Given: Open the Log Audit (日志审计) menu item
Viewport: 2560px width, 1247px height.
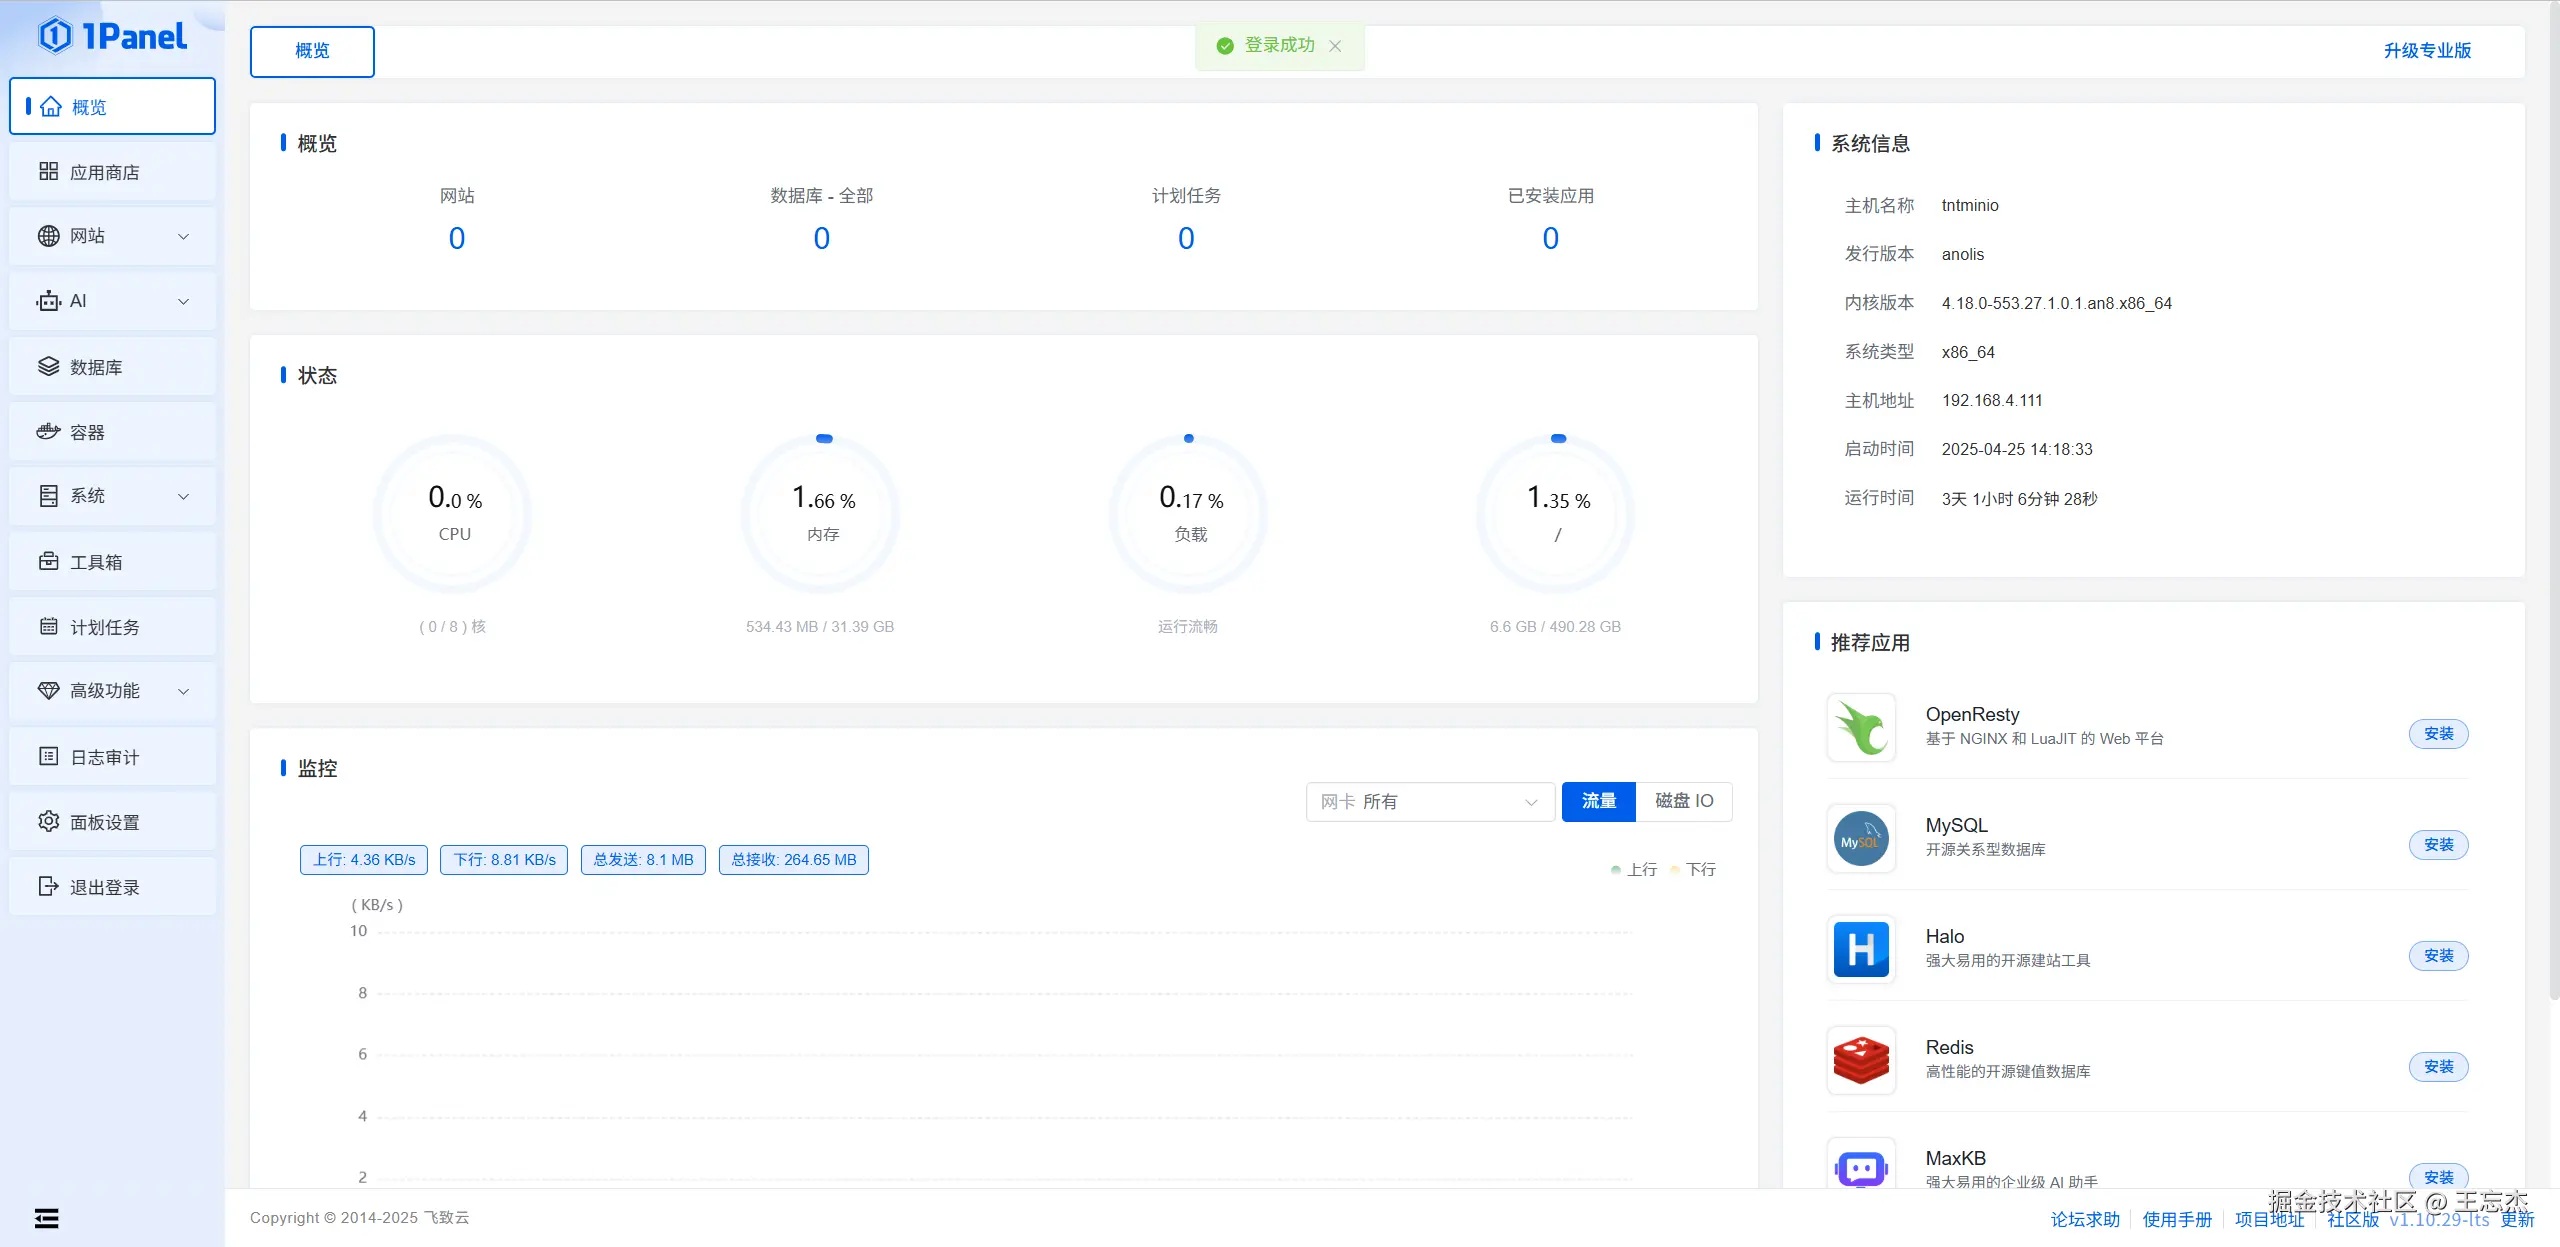Looking at the screenshot, I should pyautogui.click(x=104, y=757).
